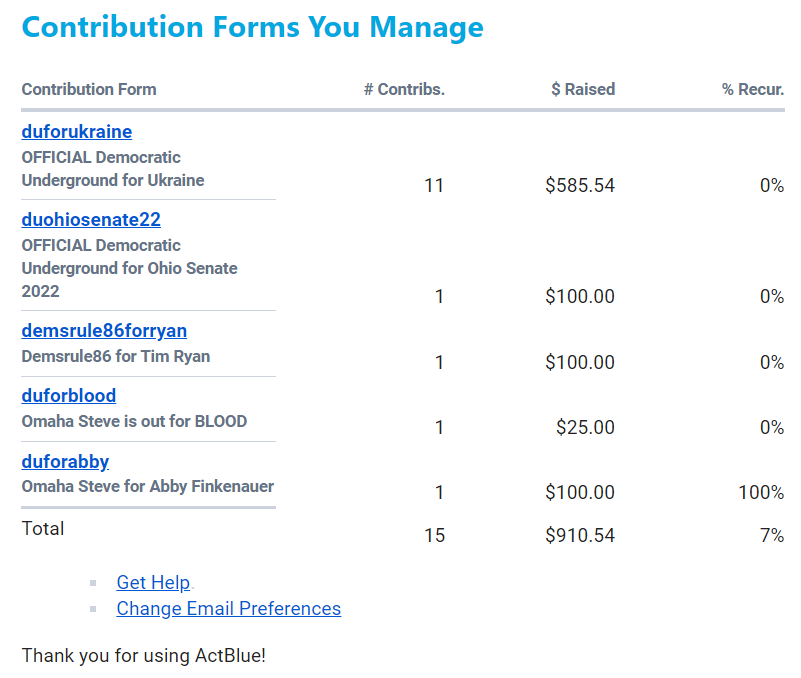
Task: Open the demsrule86forryan form link
Action: (x=104, y=331)
